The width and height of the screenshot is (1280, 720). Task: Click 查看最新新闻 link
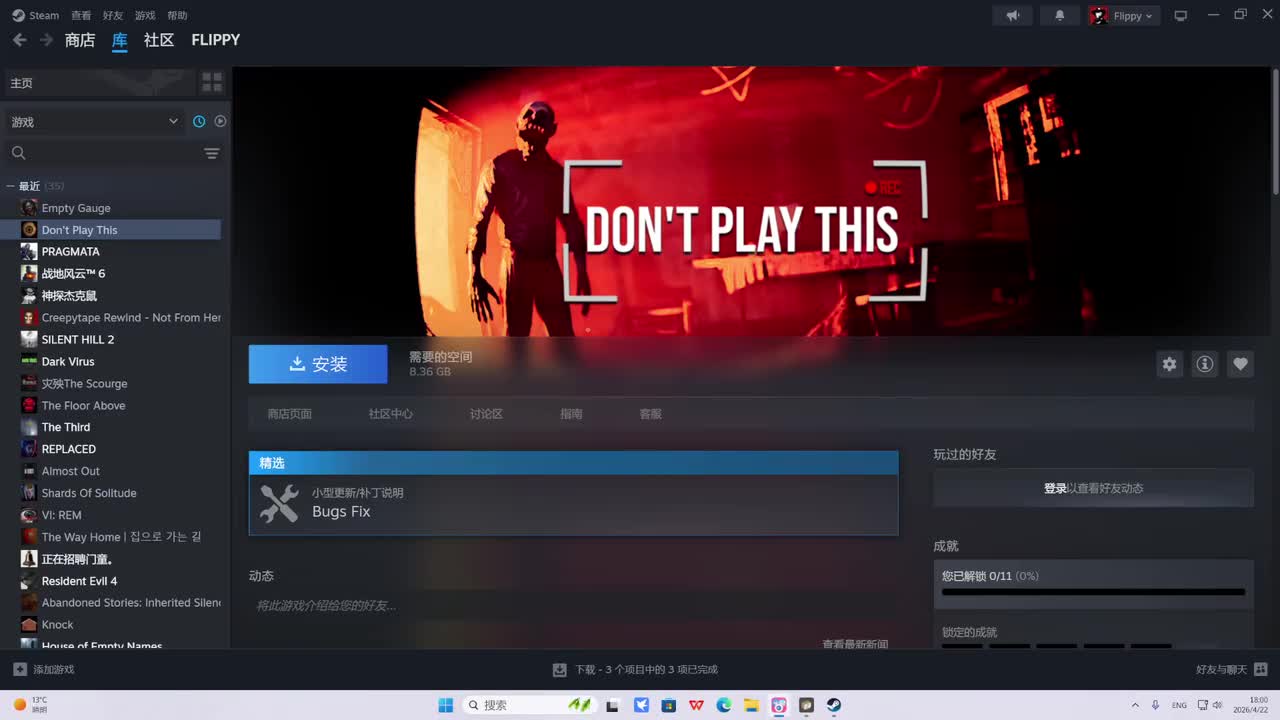pyautogui.click(x=855, y=644)
